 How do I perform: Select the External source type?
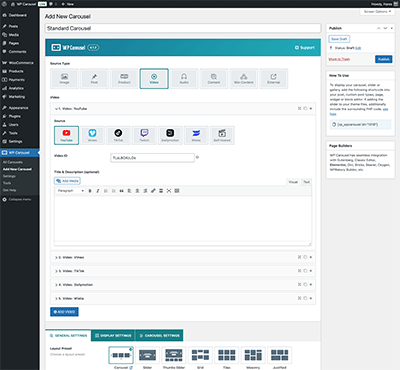click(x=273, y=79)
